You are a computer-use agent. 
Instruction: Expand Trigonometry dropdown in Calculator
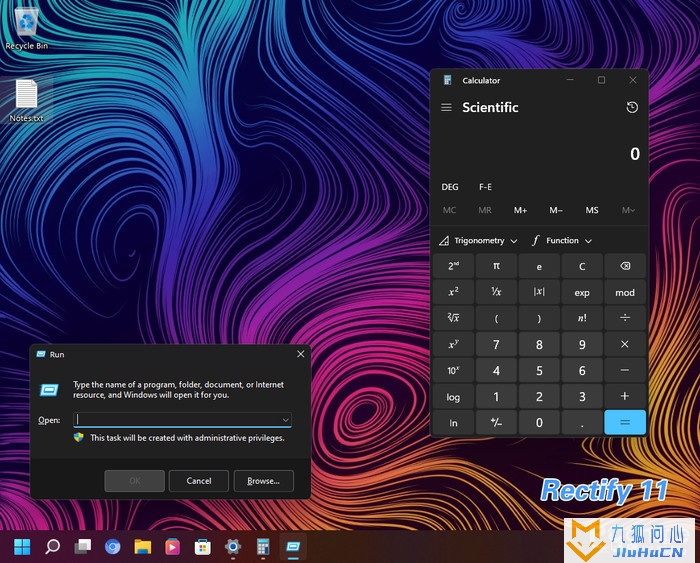pyautogui.click(x=478, y=241)
